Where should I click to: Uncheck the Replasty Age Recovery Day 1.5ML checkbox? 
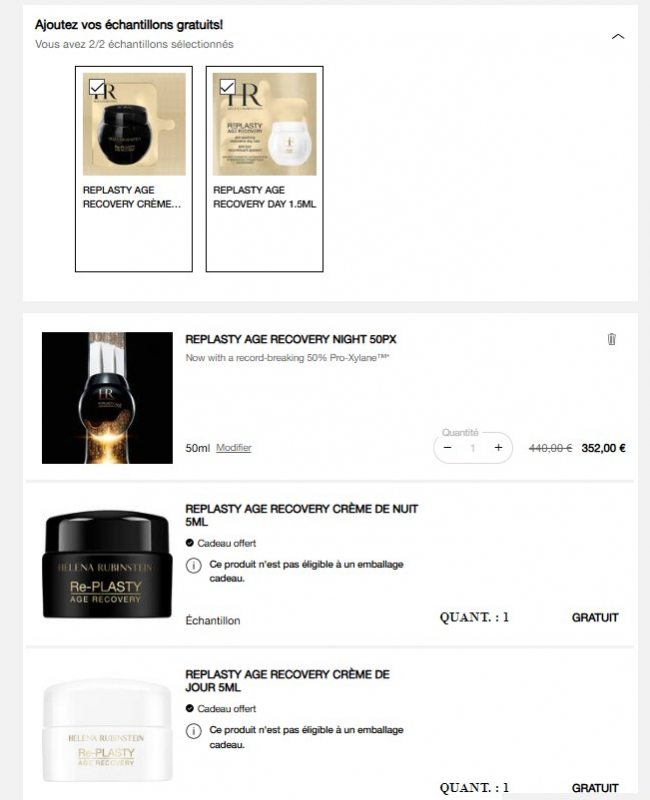tap(227, 87)
